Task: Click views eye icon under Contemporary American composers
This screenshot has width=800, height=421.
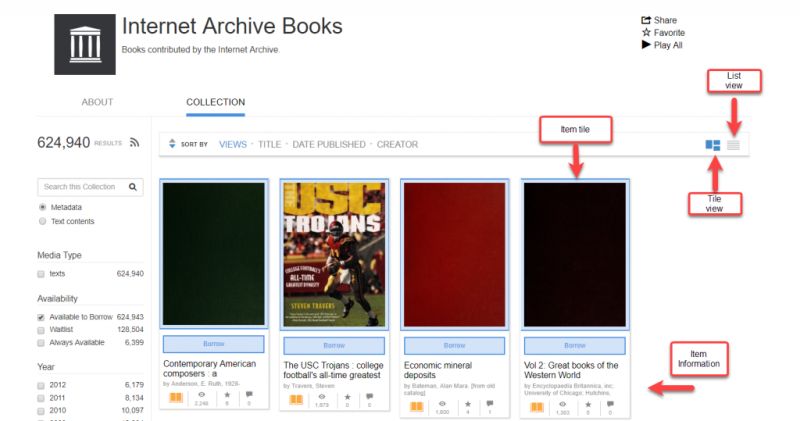Action: [x=202, y=394]
